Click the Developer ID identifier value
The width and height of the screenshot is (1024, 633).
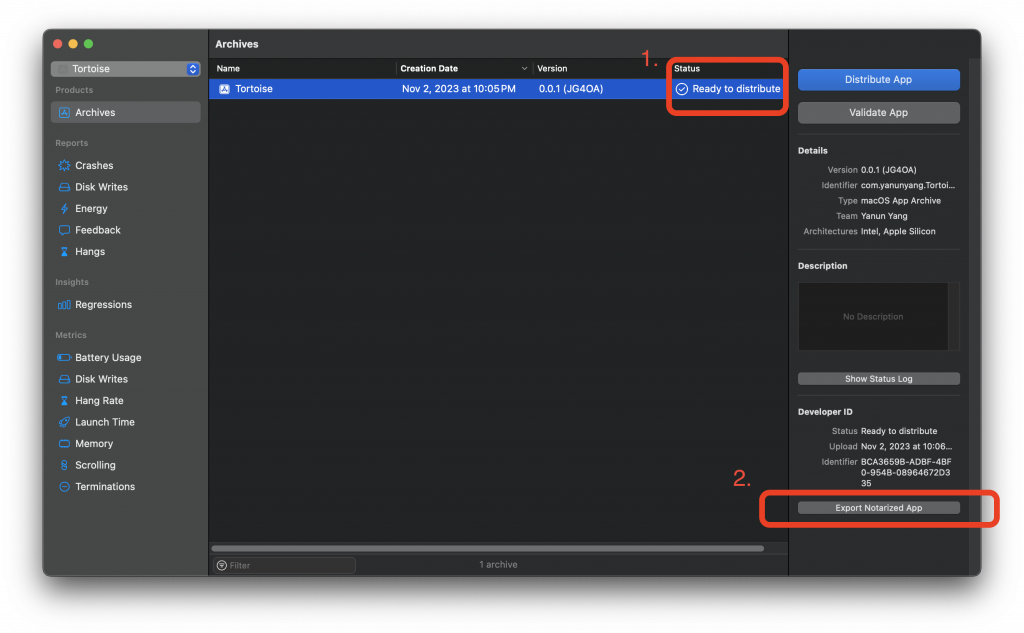point(906,472)
